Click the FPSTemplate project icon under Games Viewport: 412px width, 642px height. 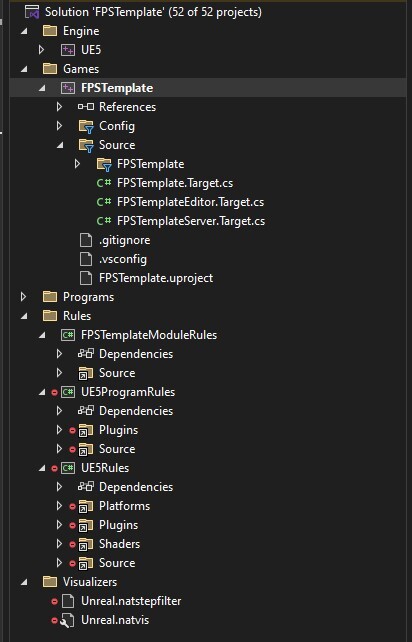[x=68, y=88]
